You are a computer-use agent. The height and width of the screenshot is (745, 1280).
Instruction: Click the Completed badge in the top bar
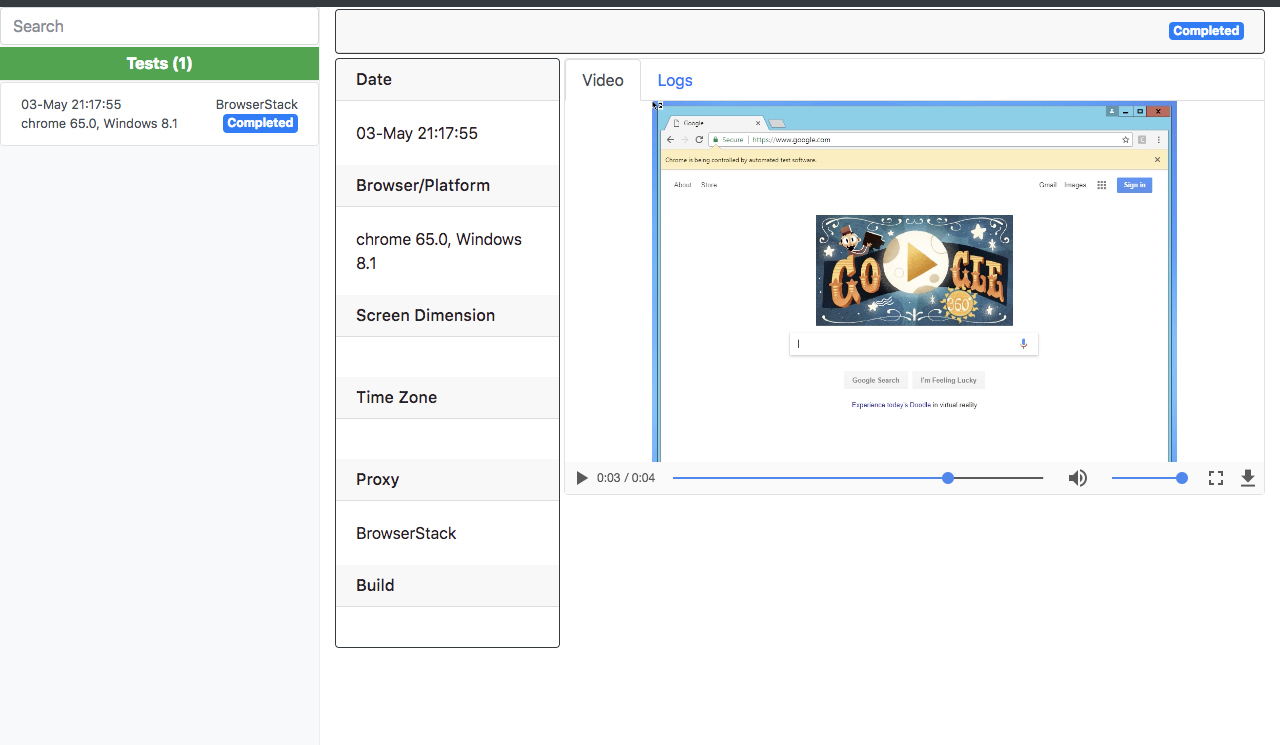(x=1205, y=31)
